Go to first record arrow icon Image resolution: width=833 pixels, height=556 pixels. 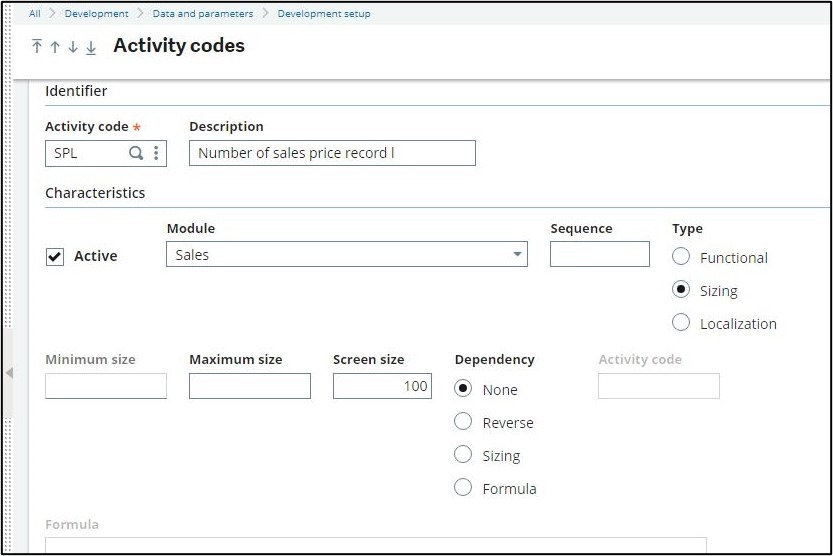point(37,47)
